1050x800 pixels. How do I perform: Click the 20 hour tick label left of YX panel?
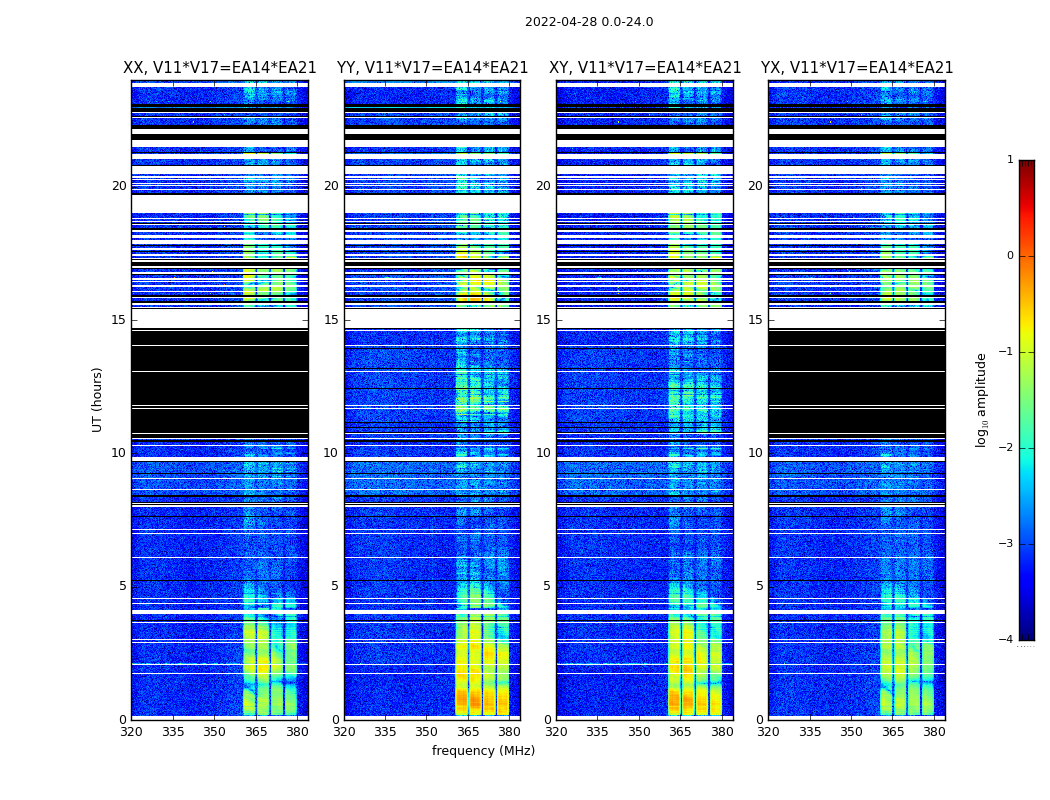point(755,186)
